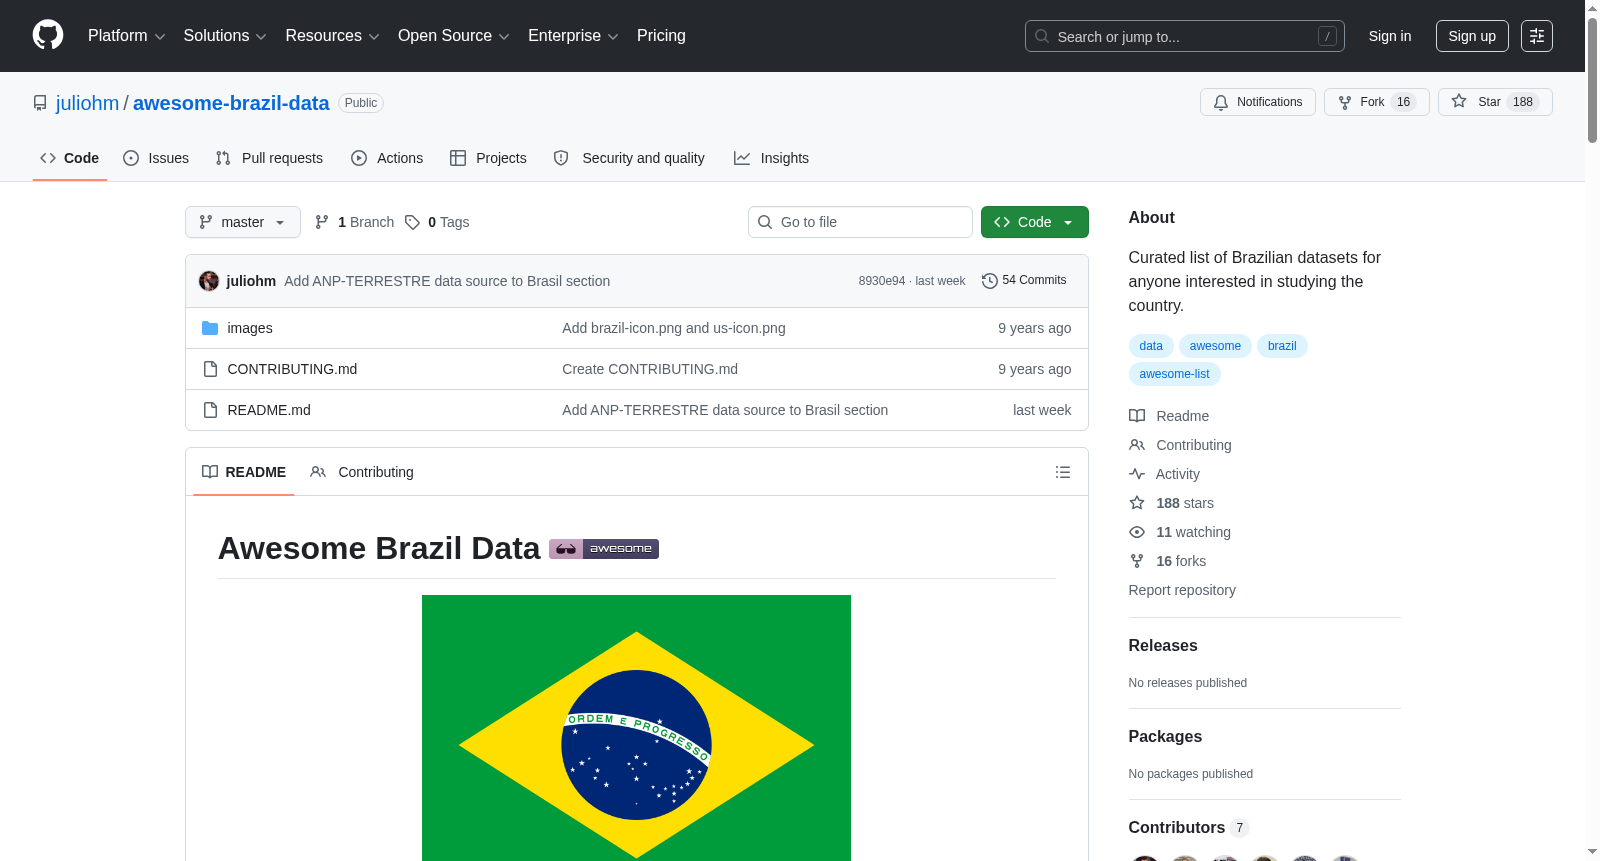Open the images folder
Viewport: 1600px width, 861px height.
coord(250,328)
